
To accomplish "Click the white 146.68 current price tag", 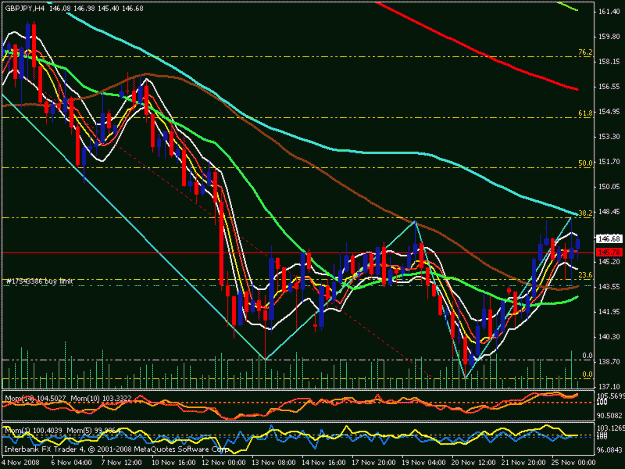I will pos(609,239).
